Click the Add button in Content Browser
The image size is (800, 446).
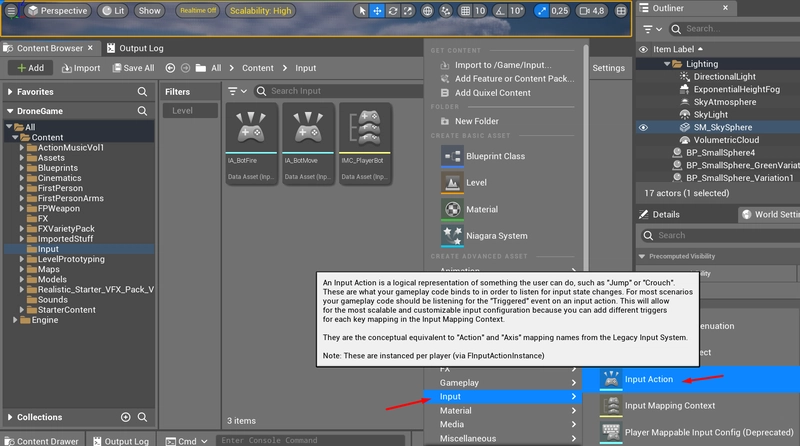point(31,68)
